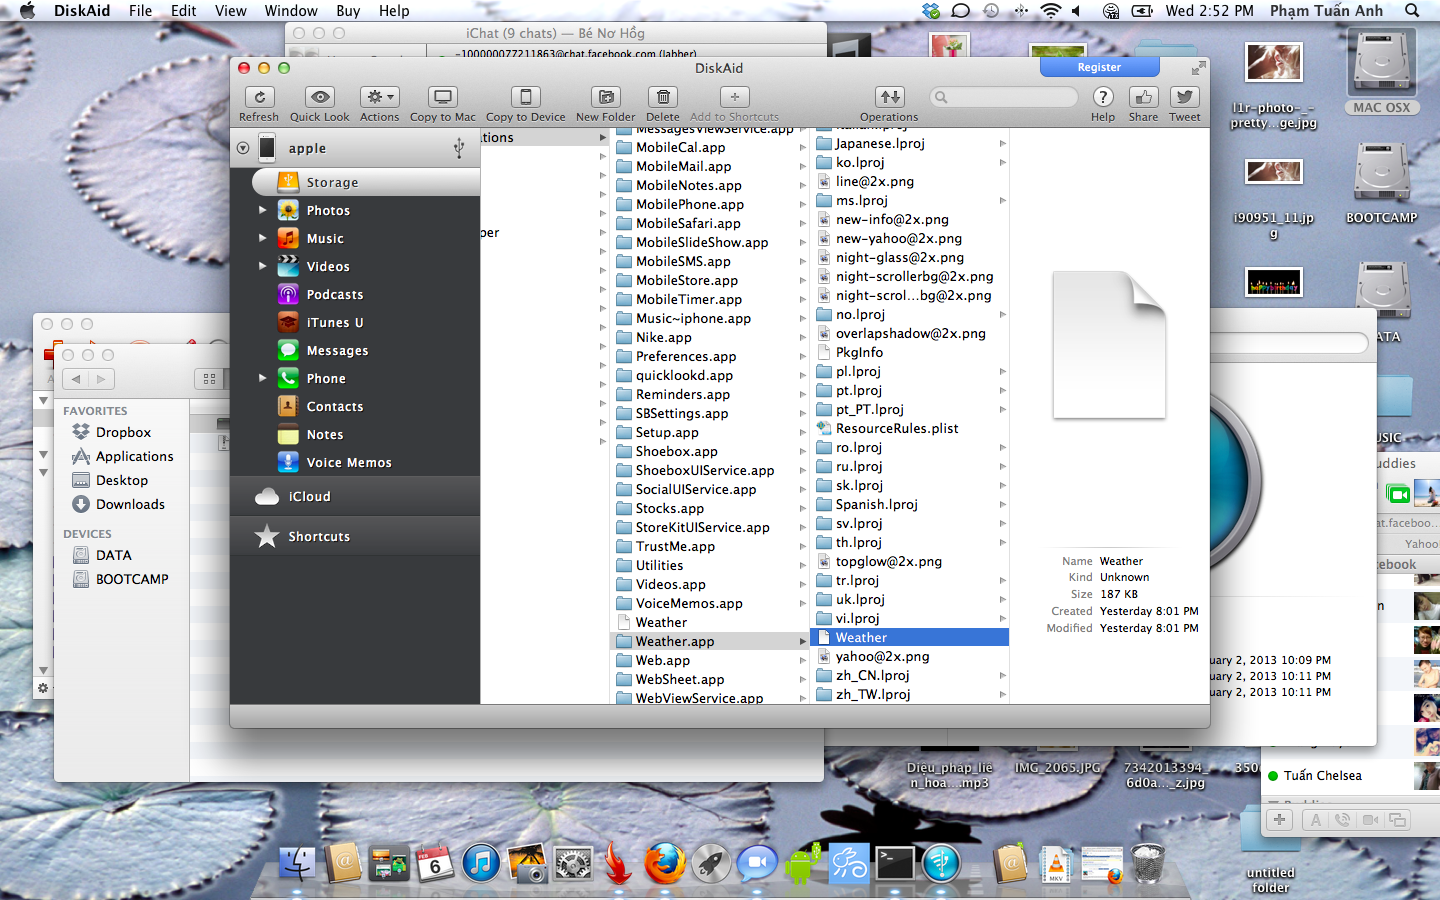The image size is (1440, 900).
Task: Collapse the apple device disclosure arrow
Action: [x=243, y=148]
